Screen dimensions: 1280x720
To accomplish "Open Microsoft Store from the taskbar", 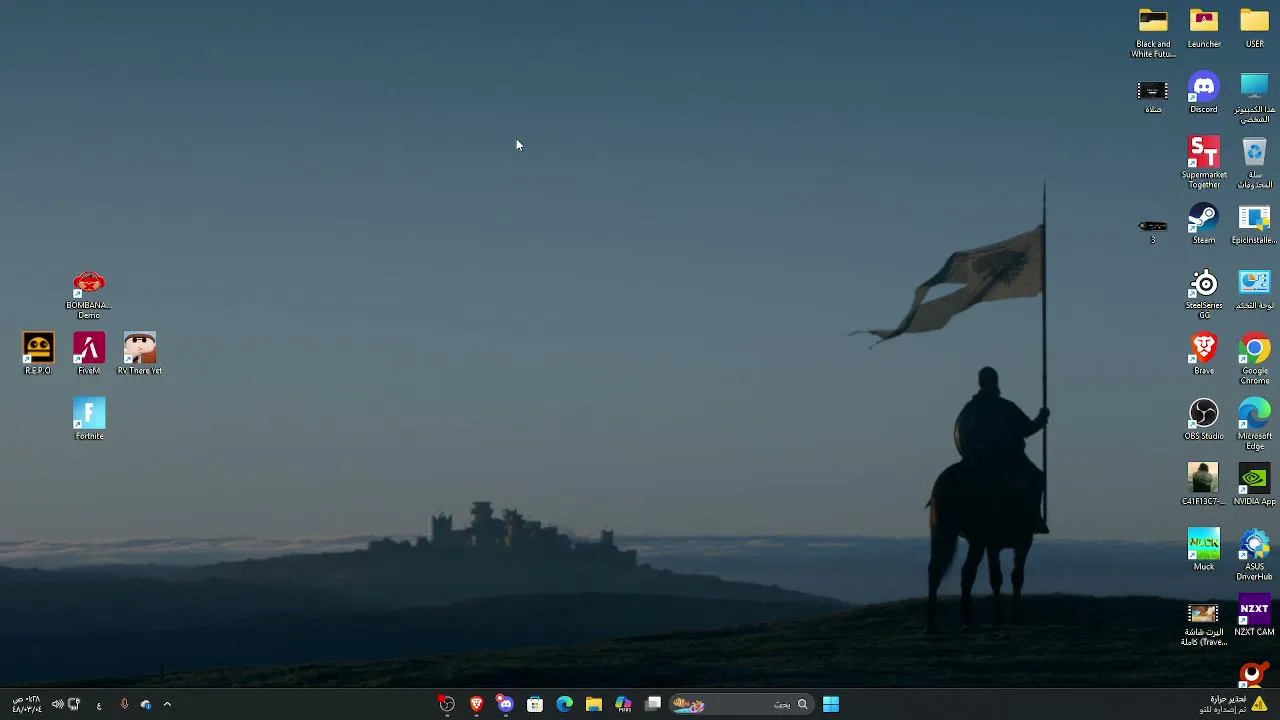I will point(535,704).
